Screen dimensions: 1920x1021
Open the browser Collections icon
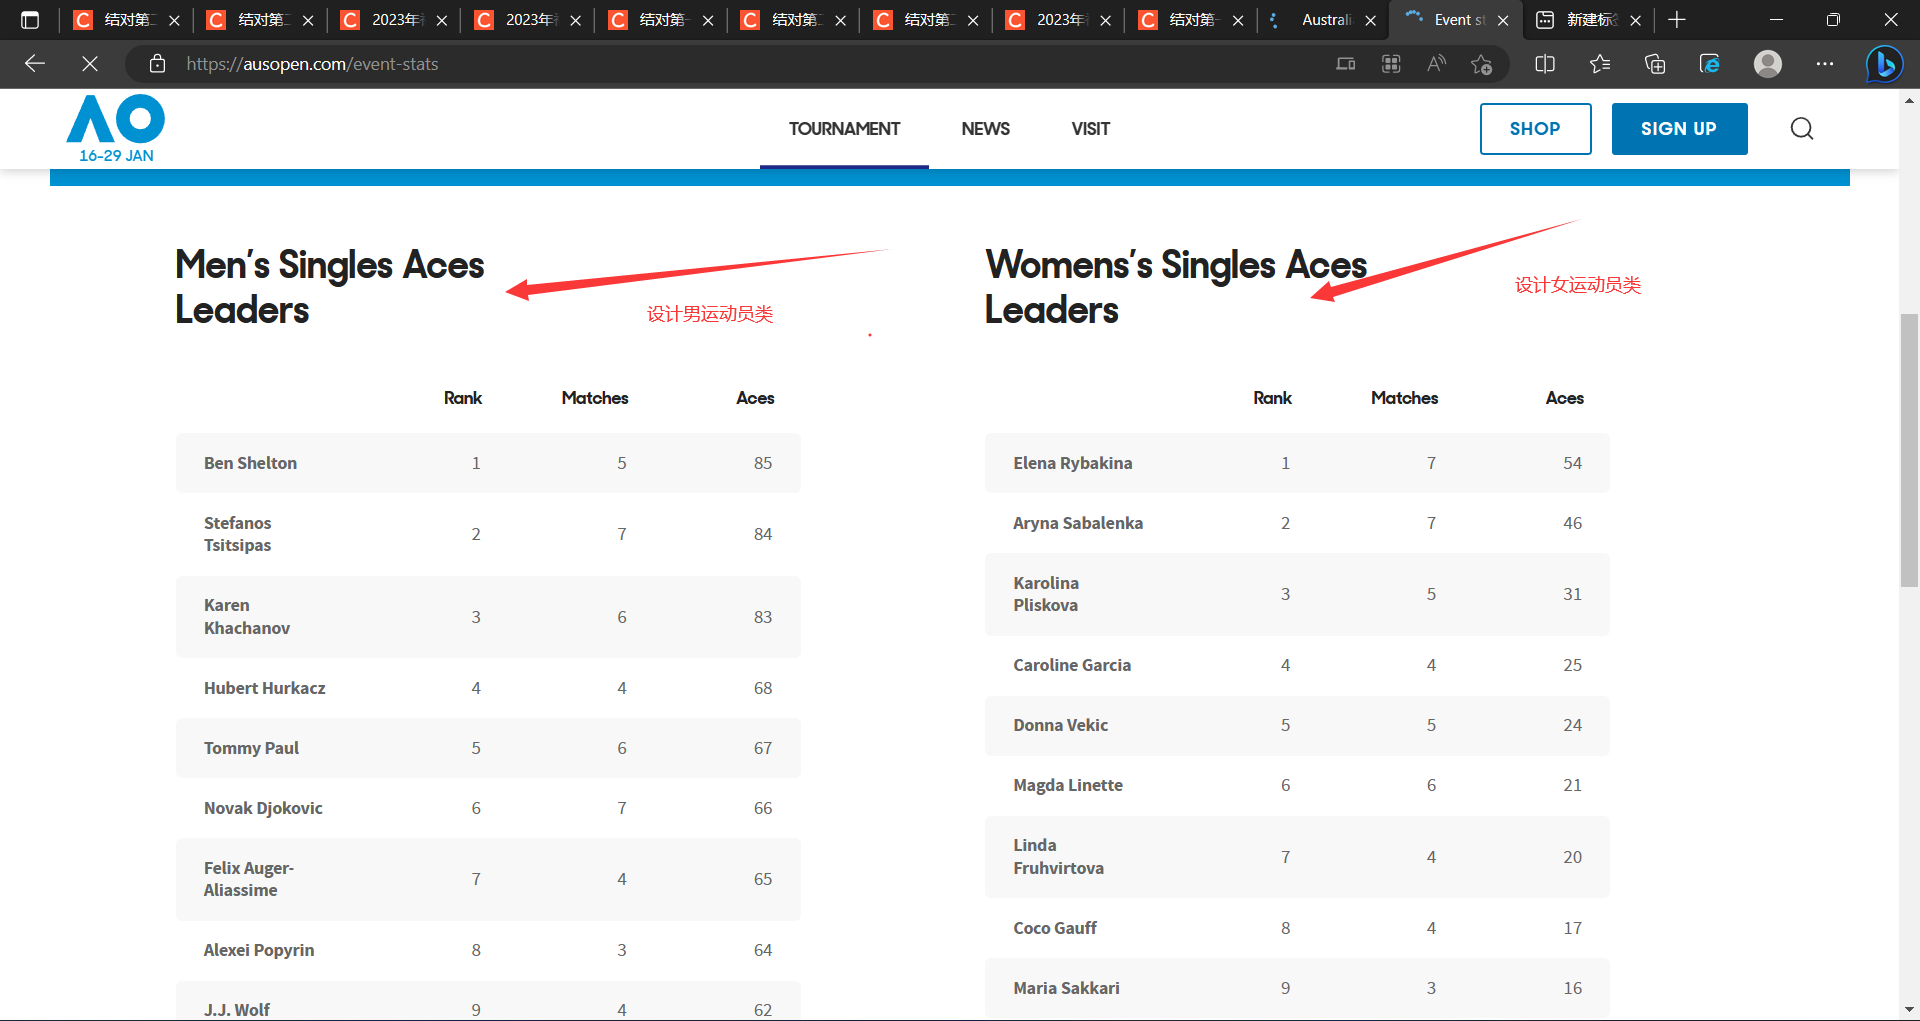[1655, 64]
